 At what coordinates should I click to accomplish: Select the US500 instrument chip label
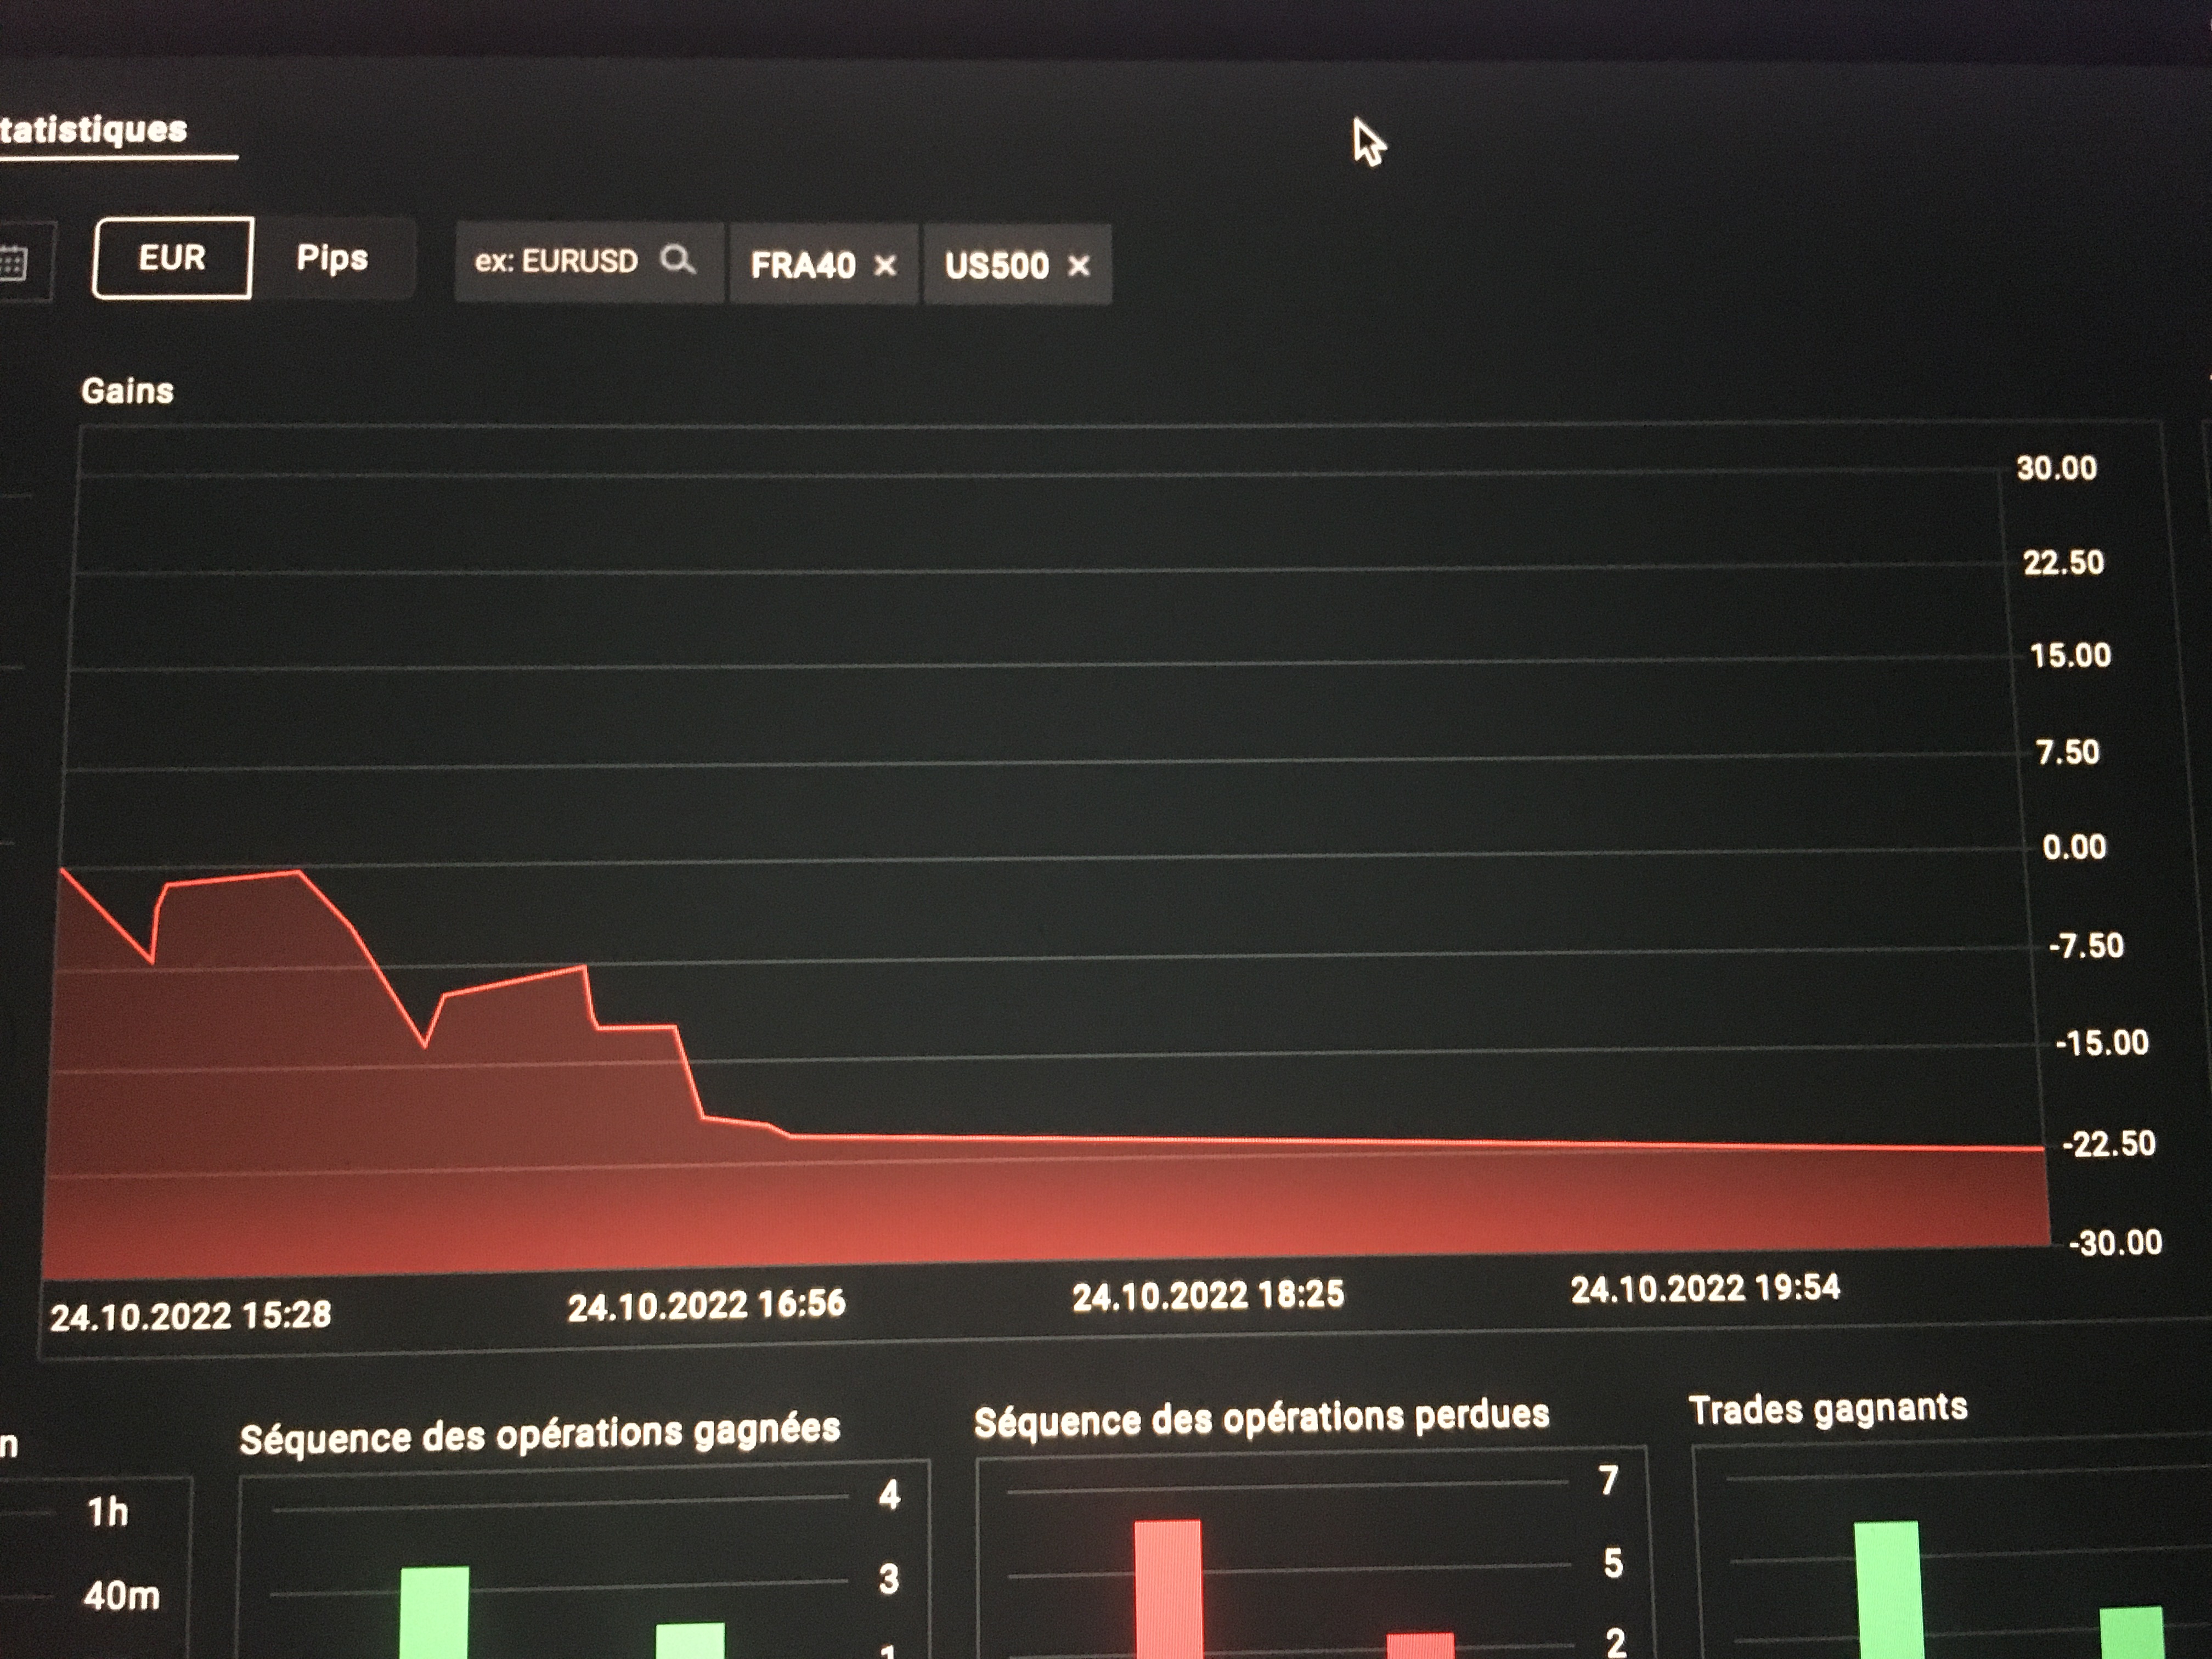[x=996, y=266]
